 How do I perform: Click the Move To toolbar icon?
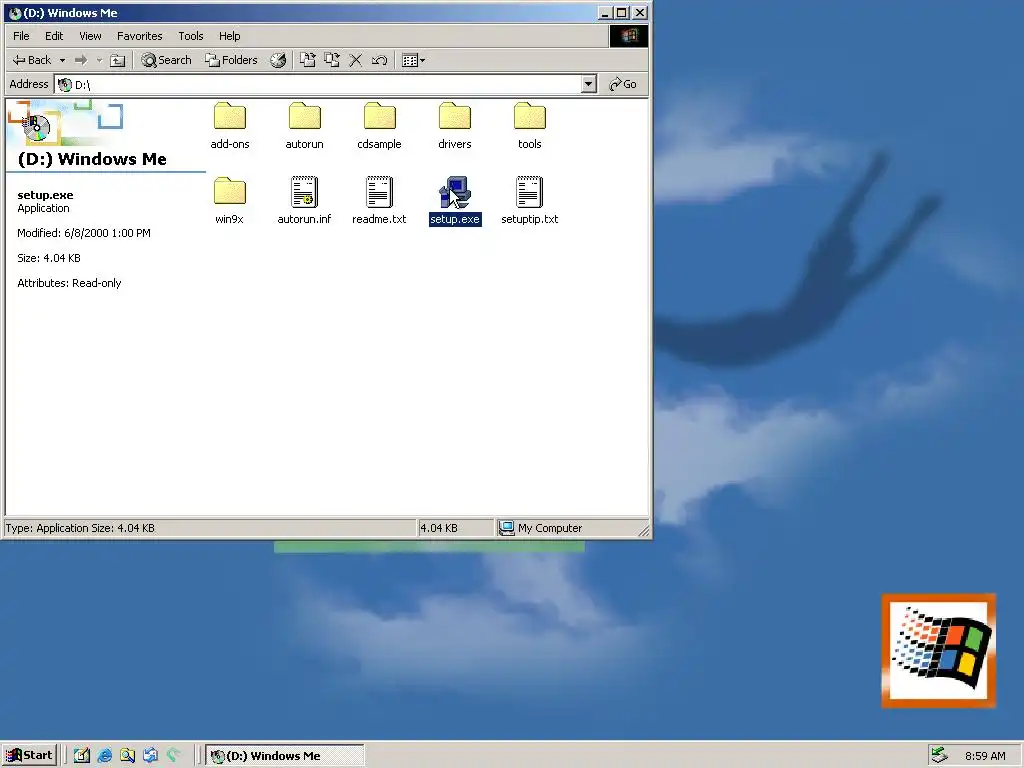308,60
